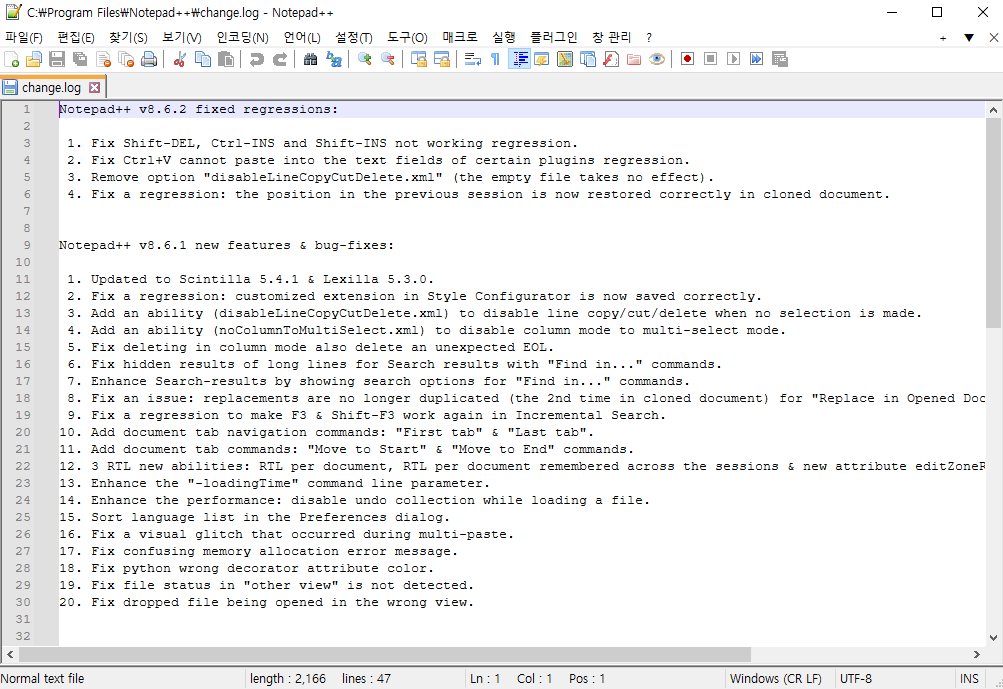Image resolution: width=1003 pixels, height=689 pixels.
Task: Click the Close All documents icon
Action: 126,59
